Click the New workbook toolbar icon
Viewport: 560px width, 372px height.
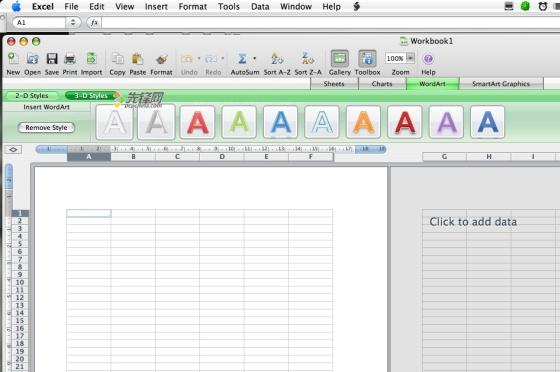tap(13, 59)
